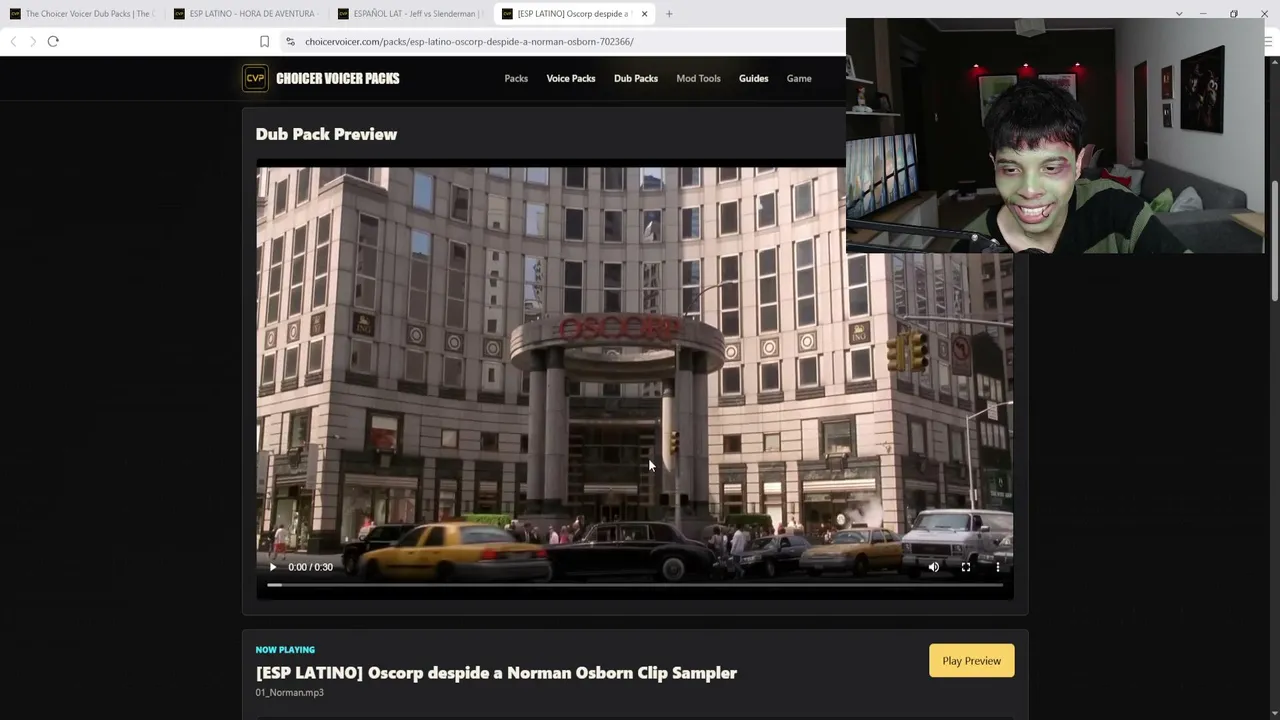Screen dimensions: 1280x720
Task: Click the webcam overlay of the streamer
Action: [x=1055, y=136]
